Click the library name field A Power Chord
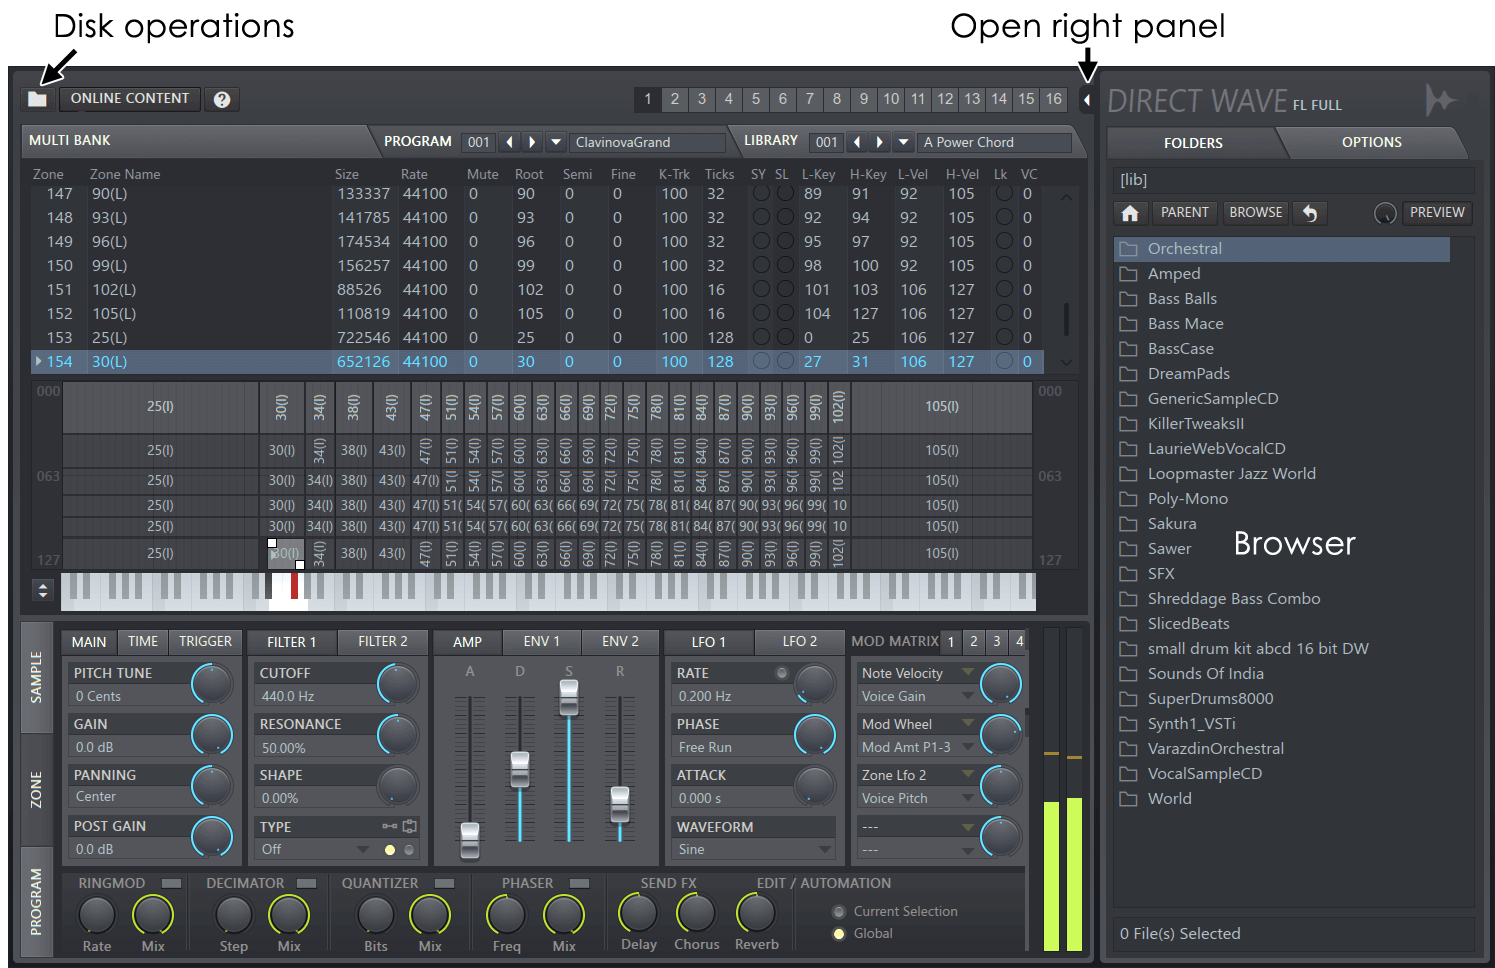This screenshot has width=1495, height=968. click(994, 142)
